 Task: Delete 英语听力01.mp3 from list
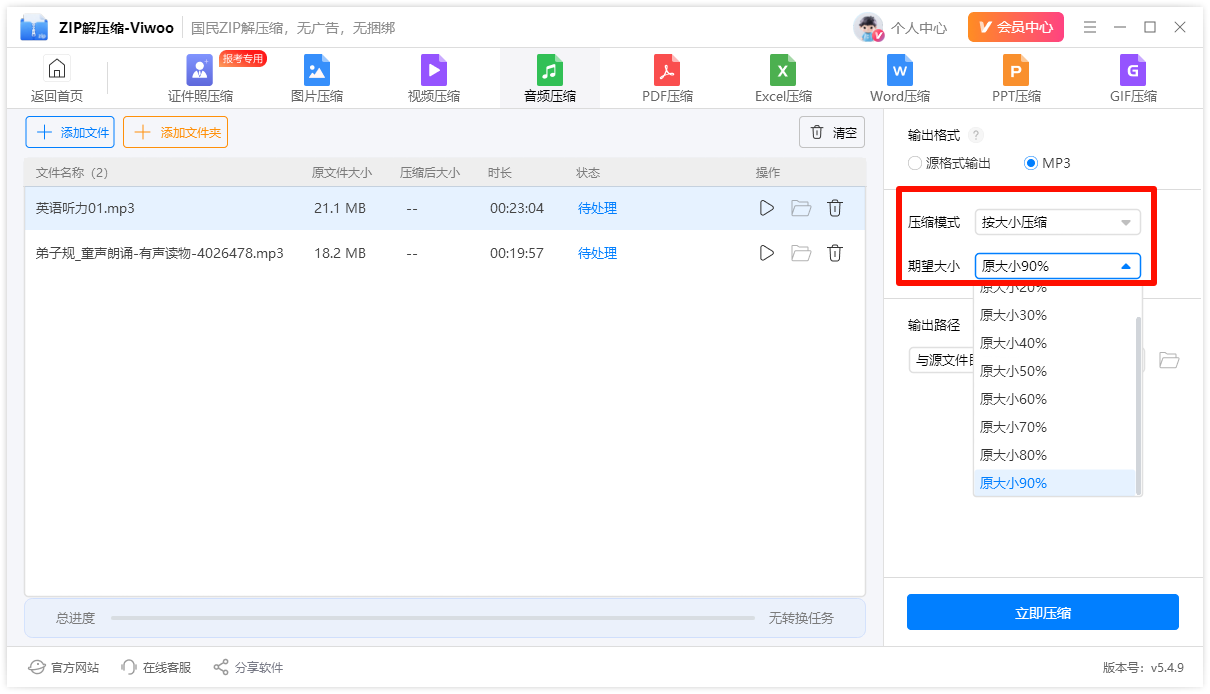point(835,208)
